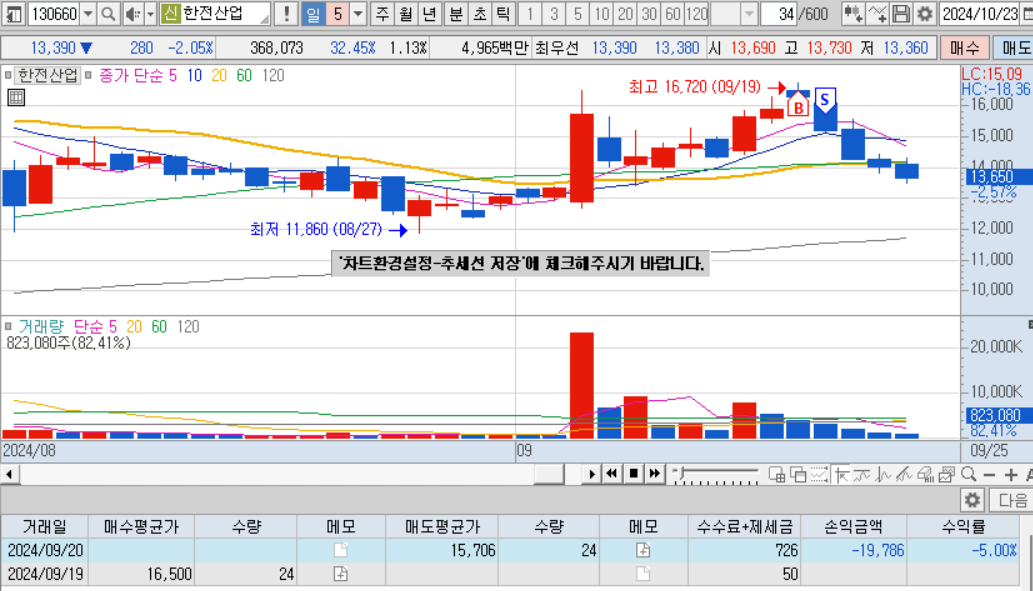Toggle the 년 yearly period button
The width and height of the screenshot is (1033, 591).
pos(430,14)
